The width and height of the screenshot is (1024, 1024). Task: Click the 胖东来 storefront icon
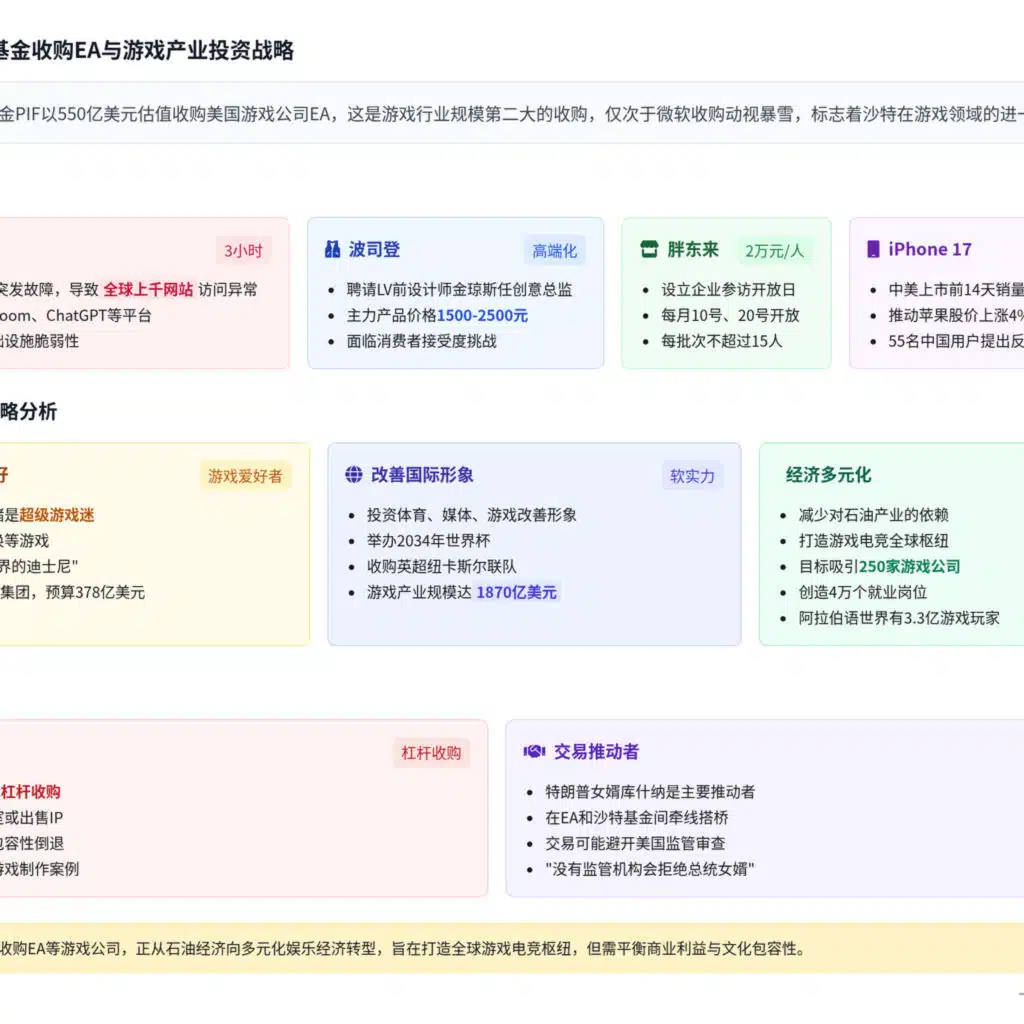point(651,250)
